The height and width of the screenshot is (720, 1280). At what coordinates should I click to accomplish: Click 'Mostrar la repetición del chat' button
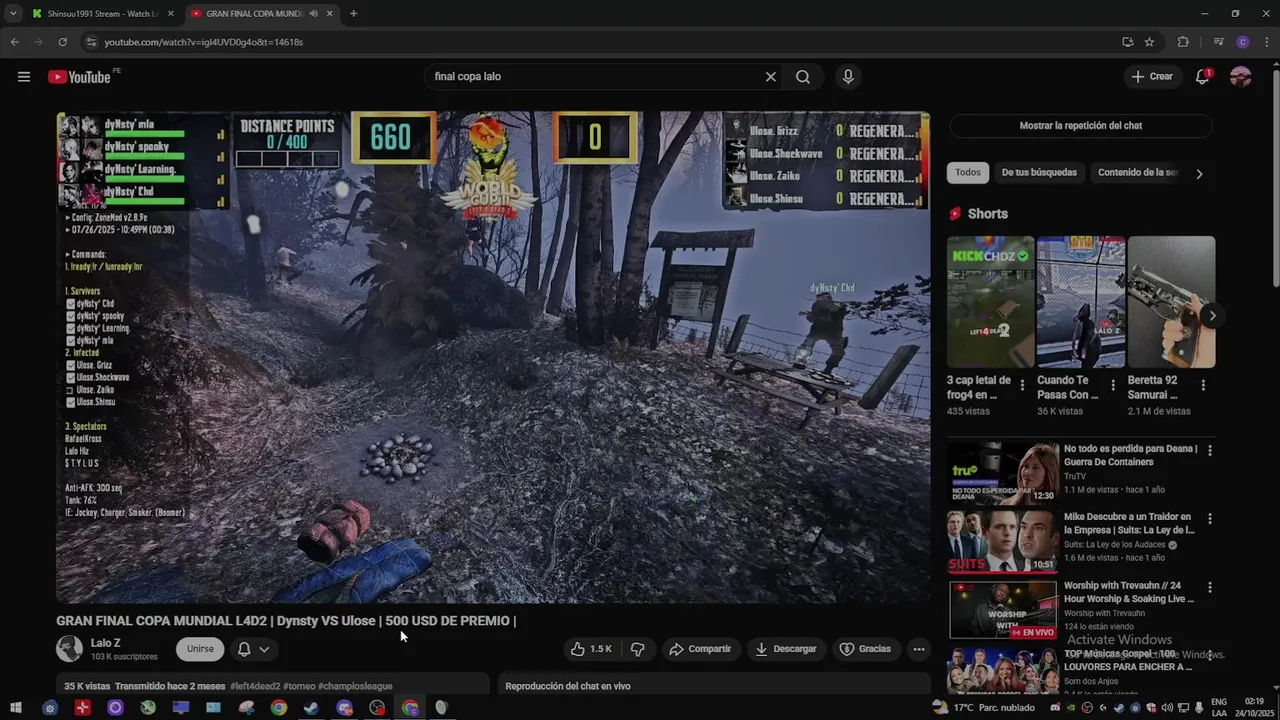[x=1080, y=126]
